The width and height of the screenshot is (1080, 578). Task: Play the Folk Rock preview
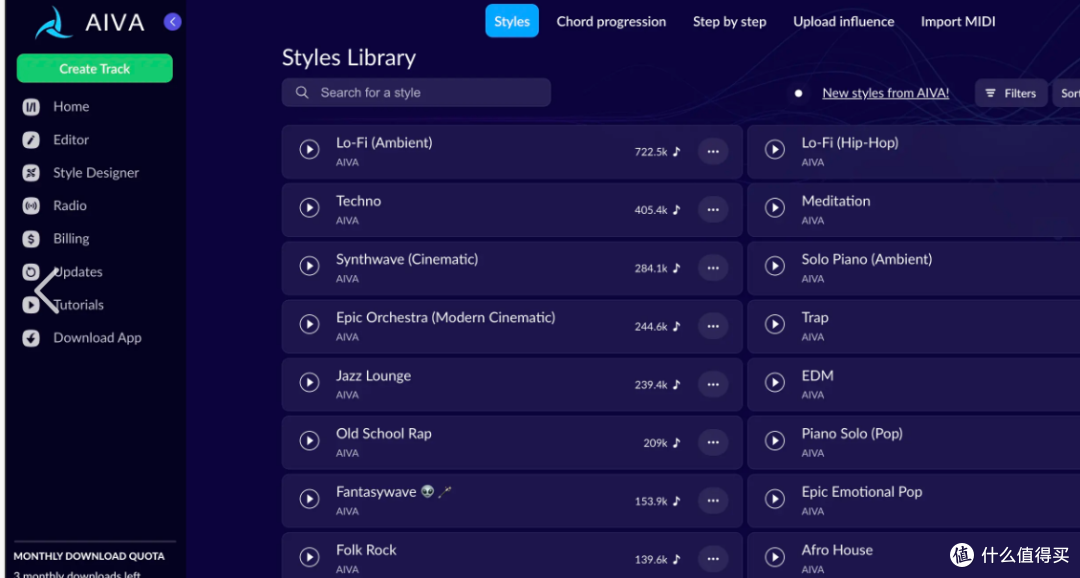coord(309,557)
